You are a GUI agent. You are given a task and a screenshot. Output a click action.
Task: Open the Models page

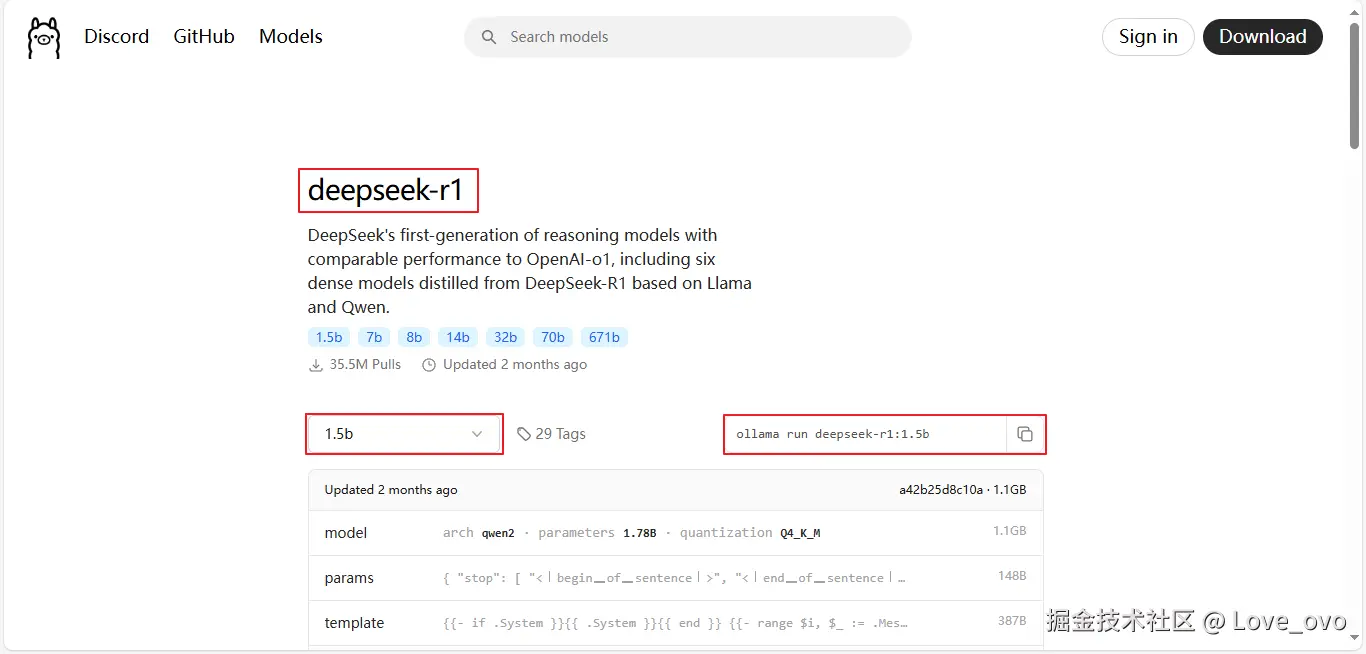pyautogui.click(x=291, y=37)
